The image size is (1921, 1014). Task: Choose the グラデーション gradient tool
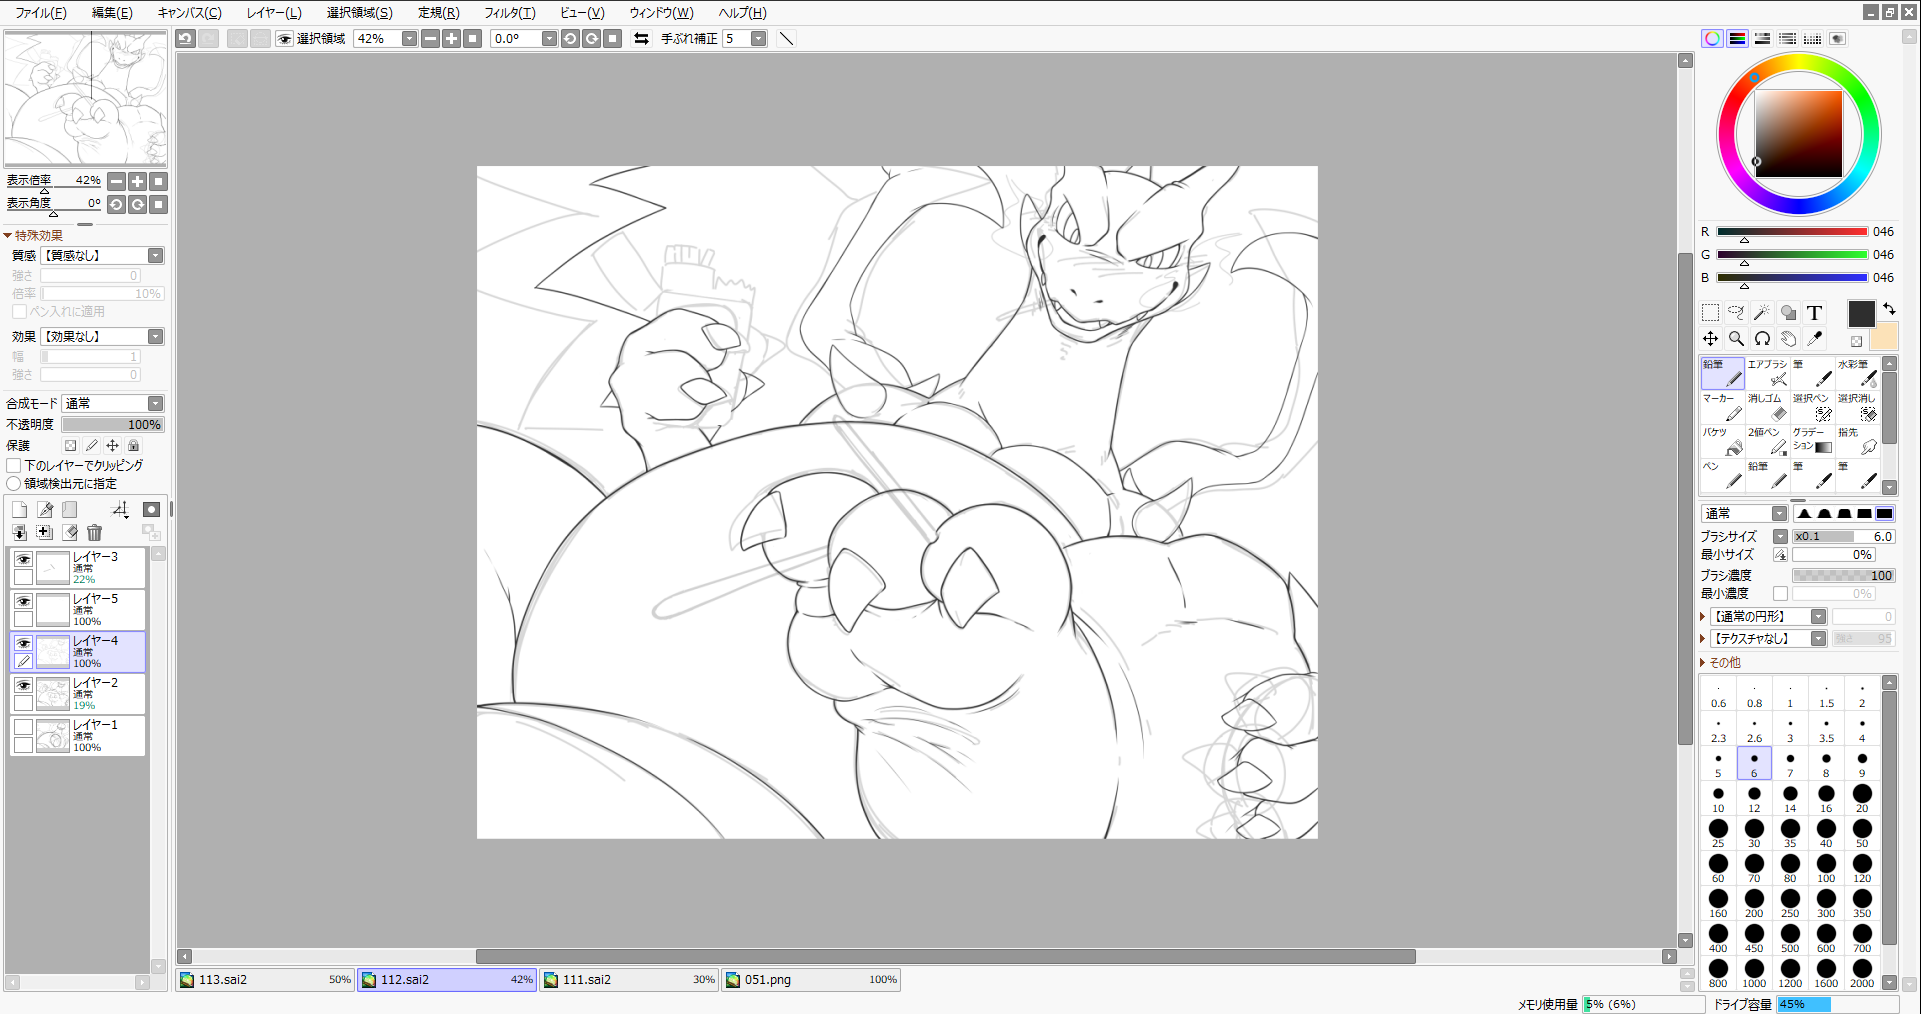[1812, 441]
